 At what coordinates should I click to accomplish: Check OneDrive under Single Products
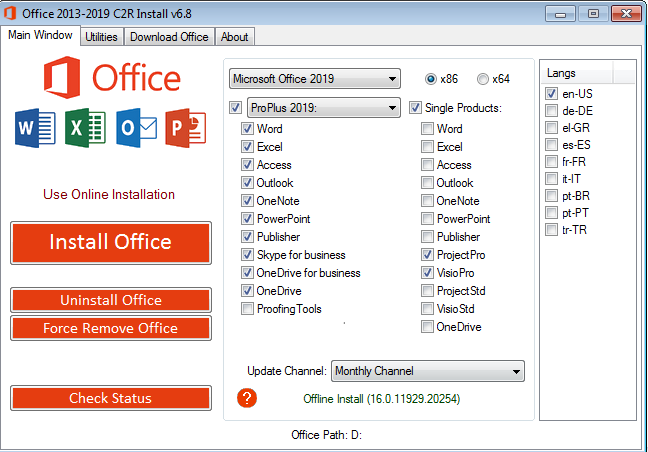pos(427,327)
